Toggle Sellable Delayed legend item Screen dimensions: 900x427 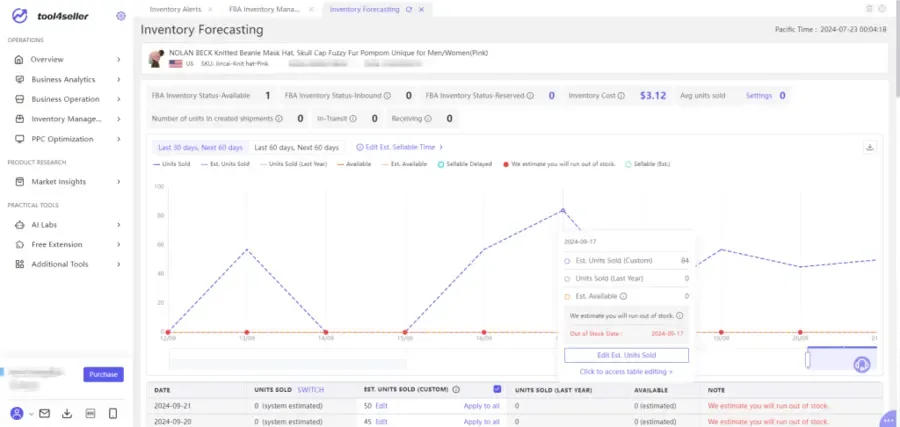(x=465, y=164)
